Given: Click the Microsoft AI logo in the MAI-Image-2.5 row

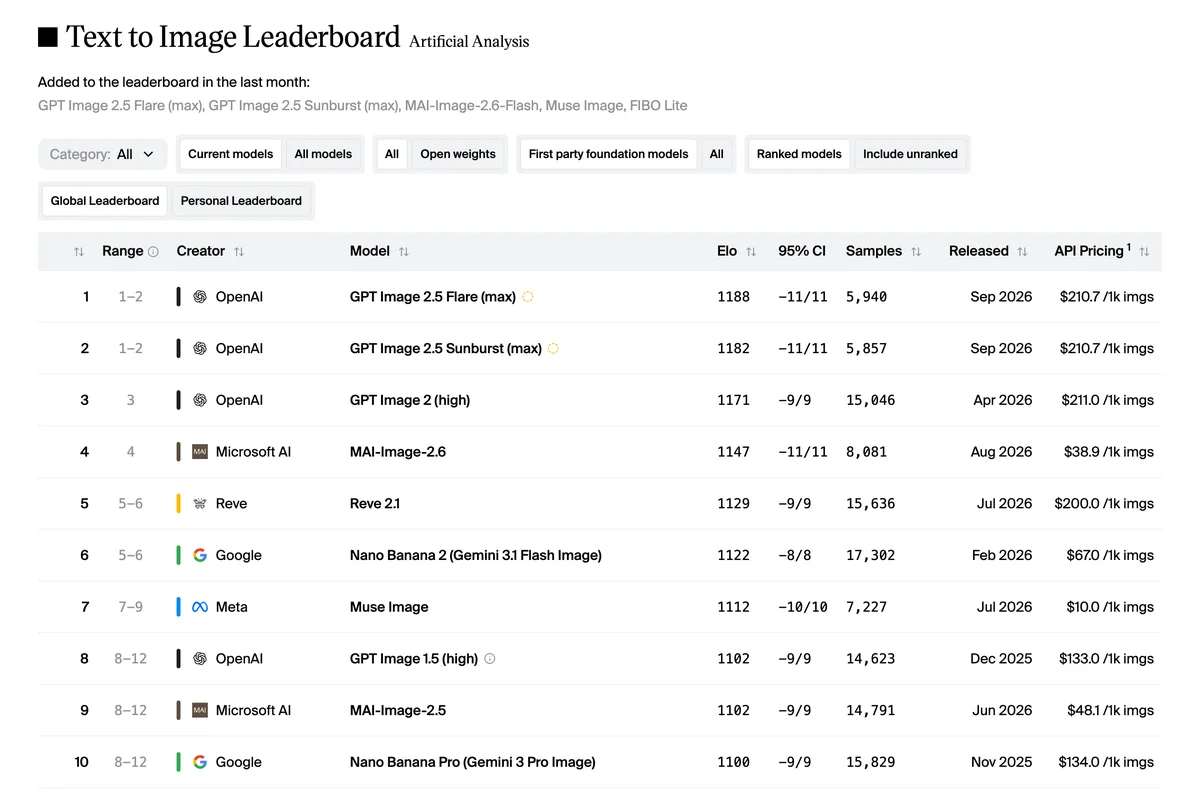Looking at the screenshot, I should coord(200,710).
